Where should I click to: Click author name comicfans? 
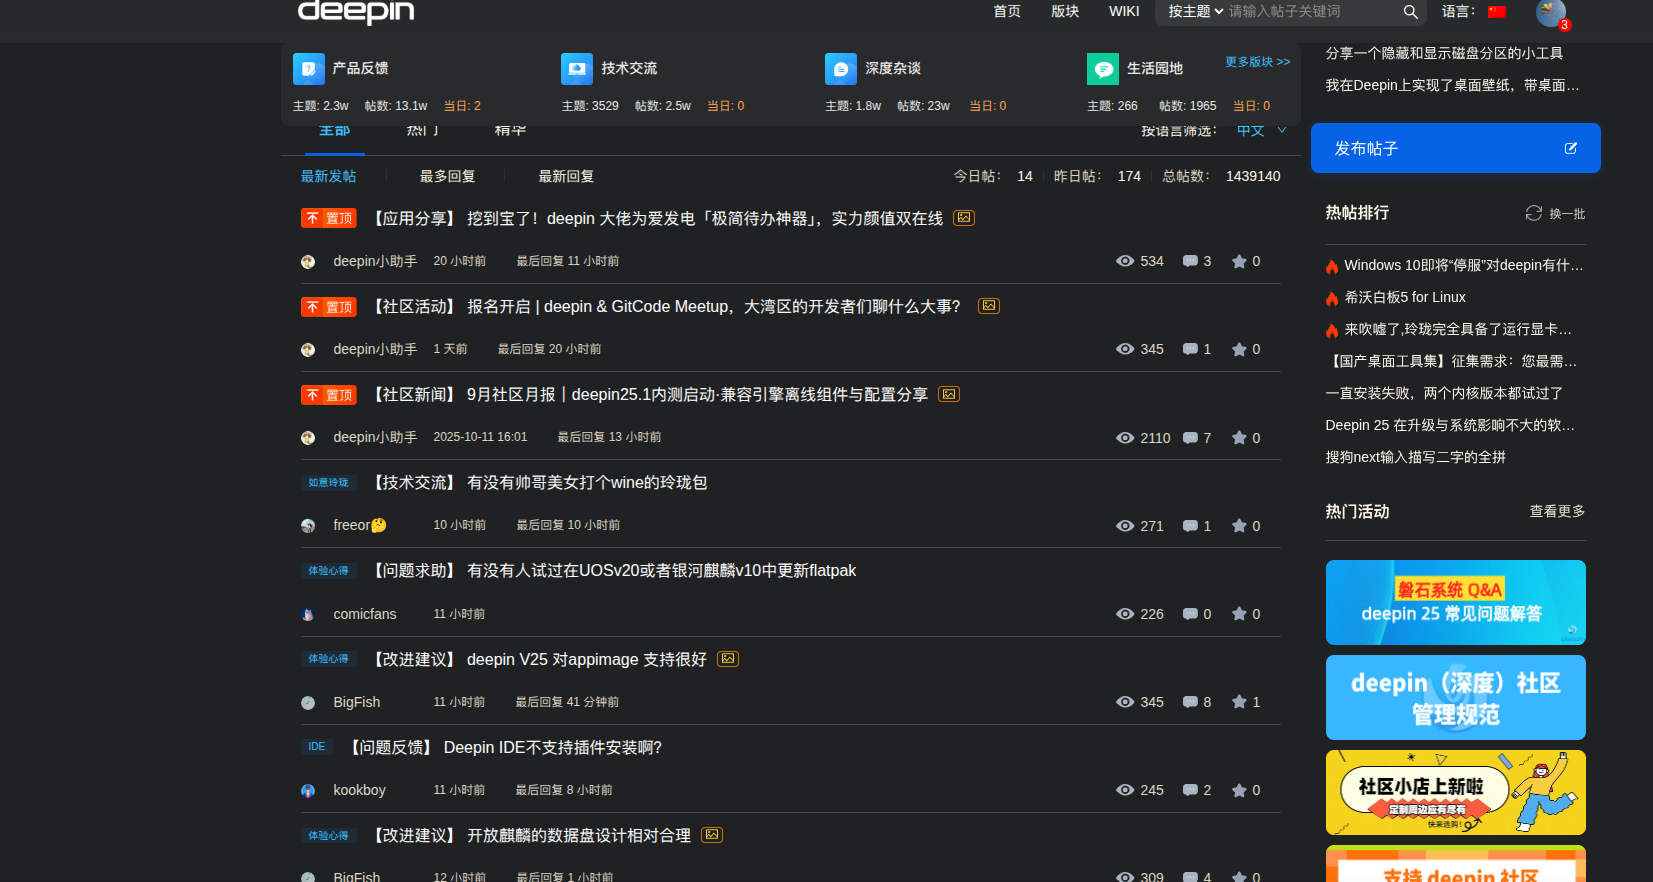[x=364, y=614]
